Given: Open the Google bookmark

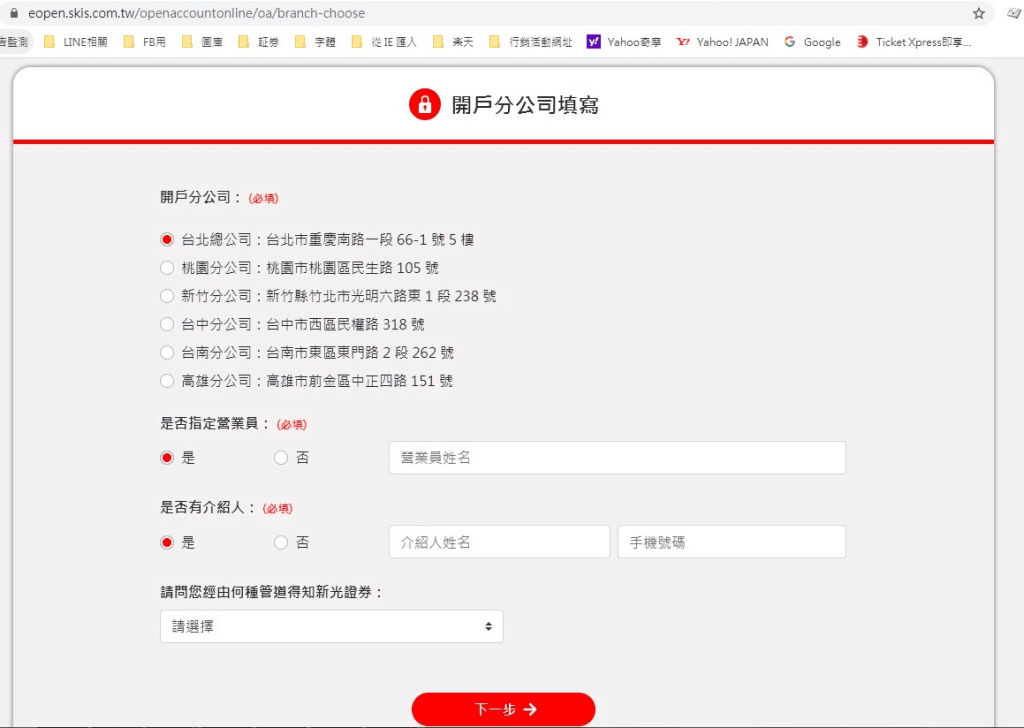Looking at the screenshot, I should 812,42.
